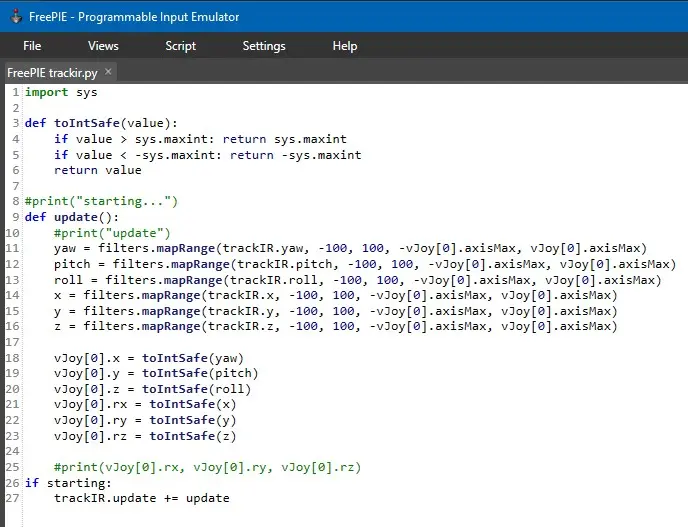Click the 'yaw = filters.mapRange' line
This screenshot has height=527, width=688.
(350, 248)
